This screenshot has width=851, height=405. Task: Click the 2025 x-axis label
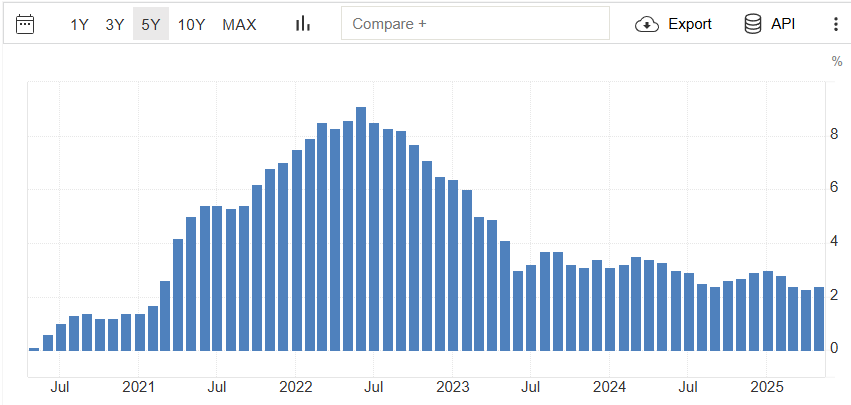point(766,388)
